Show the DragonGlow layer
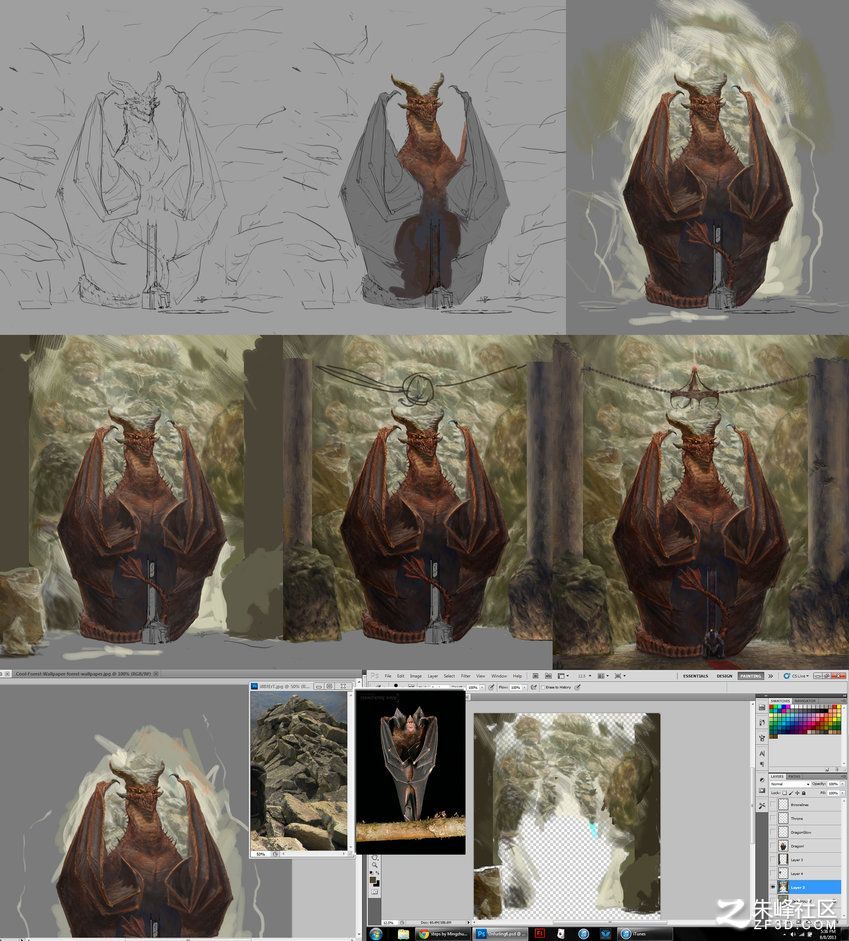The width and height of the screenshot is (849, 941). tap(773, 832)
